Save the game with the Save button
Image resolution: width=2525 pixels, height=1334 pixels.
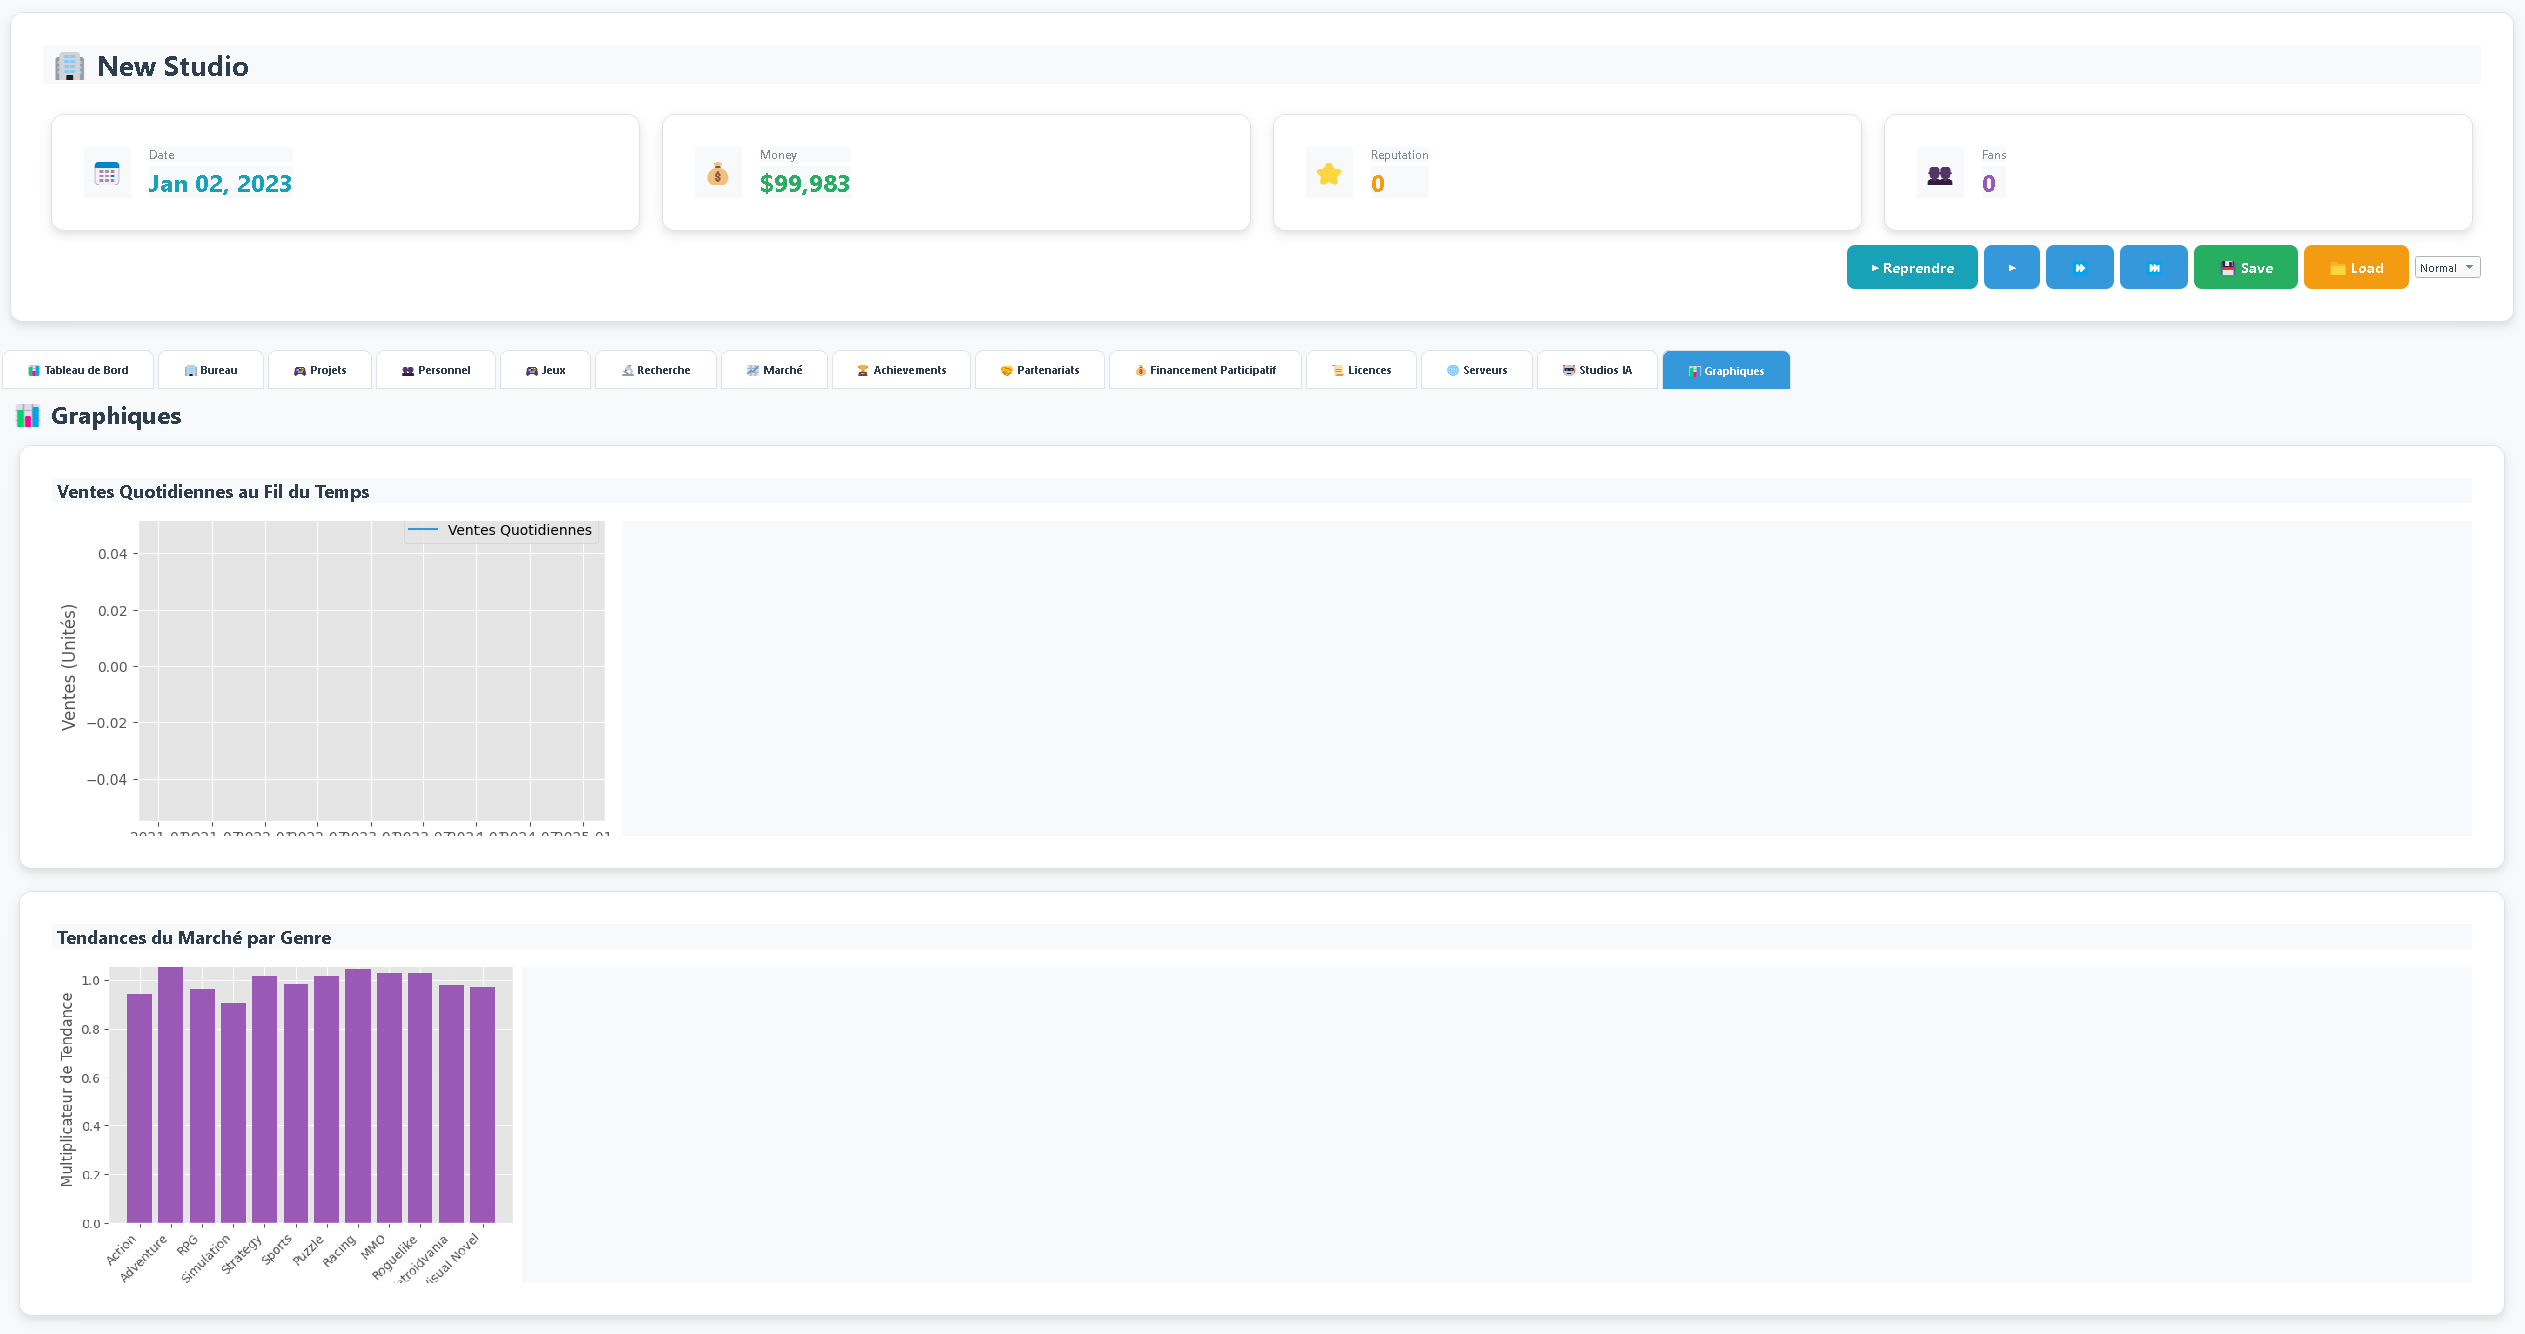(x=2245, y=267)
